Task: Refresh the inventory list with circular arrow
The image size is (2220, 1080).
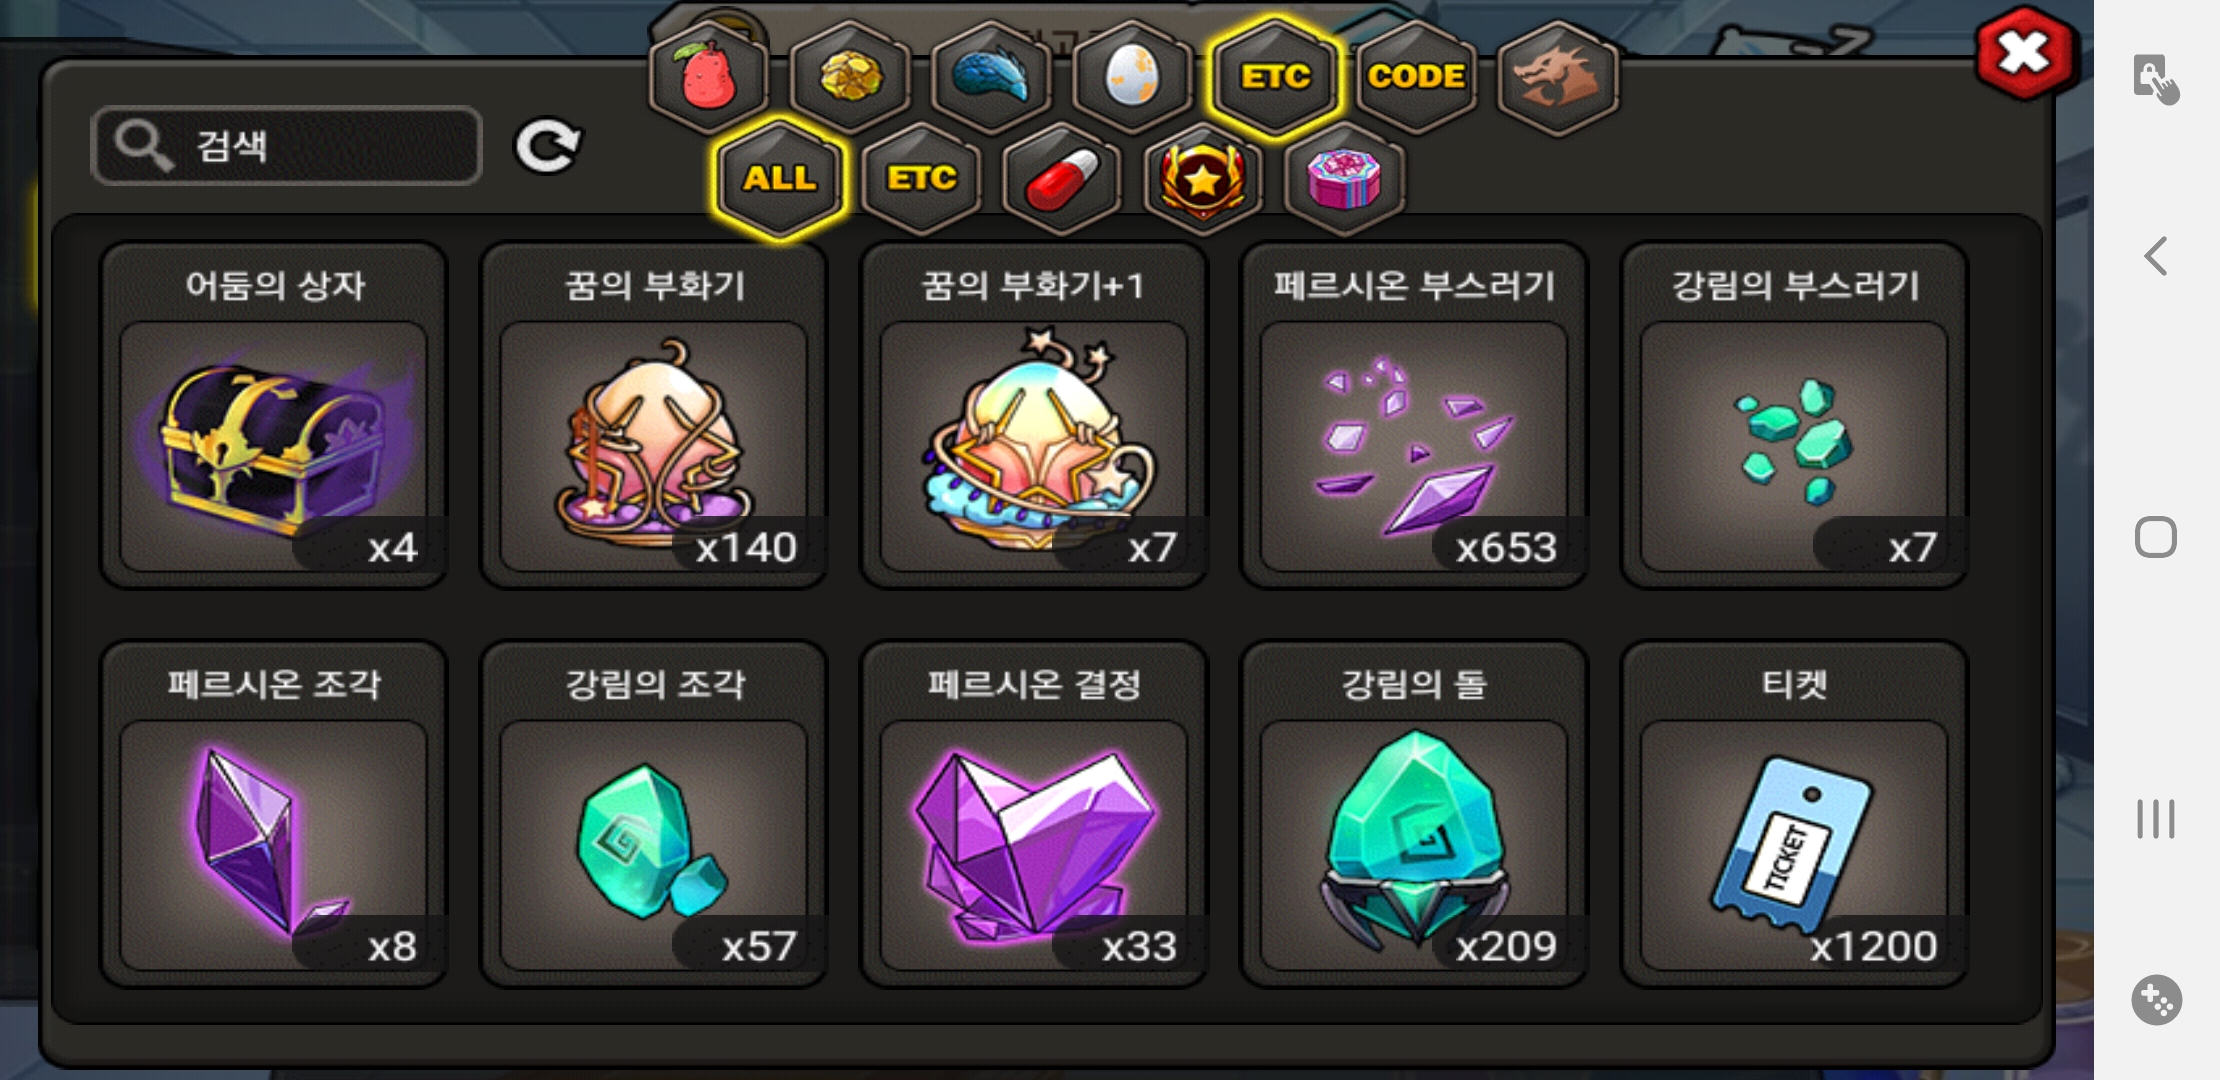Action: (x=547, y=146)
